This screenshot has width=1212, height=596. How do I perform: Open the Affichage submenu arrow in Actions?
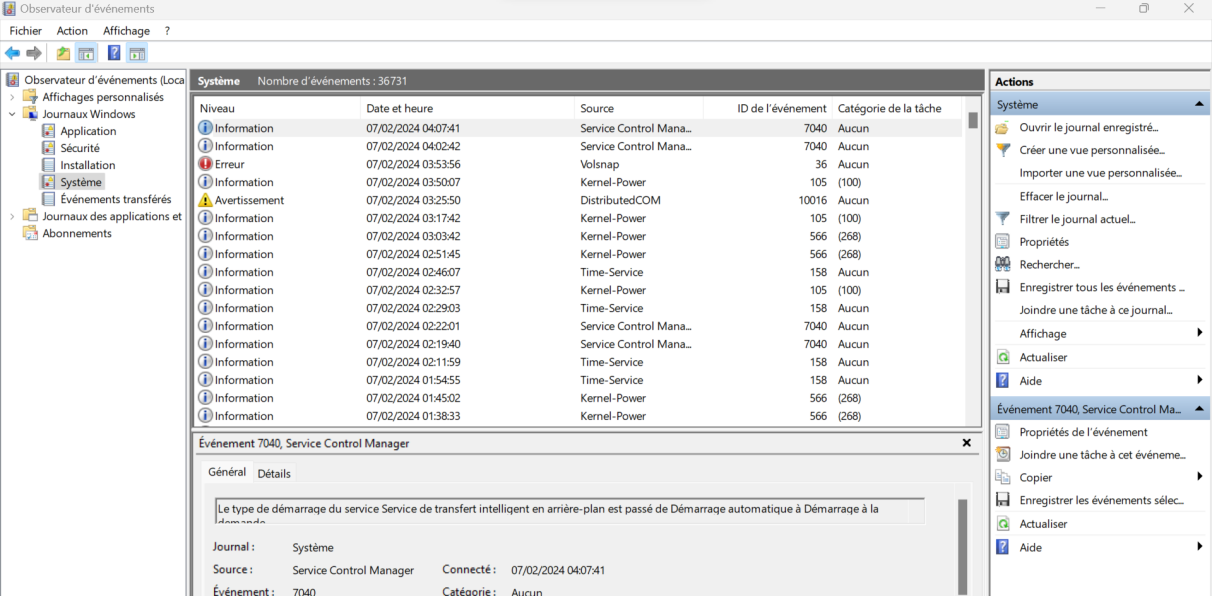click(x=1199, y=333)
